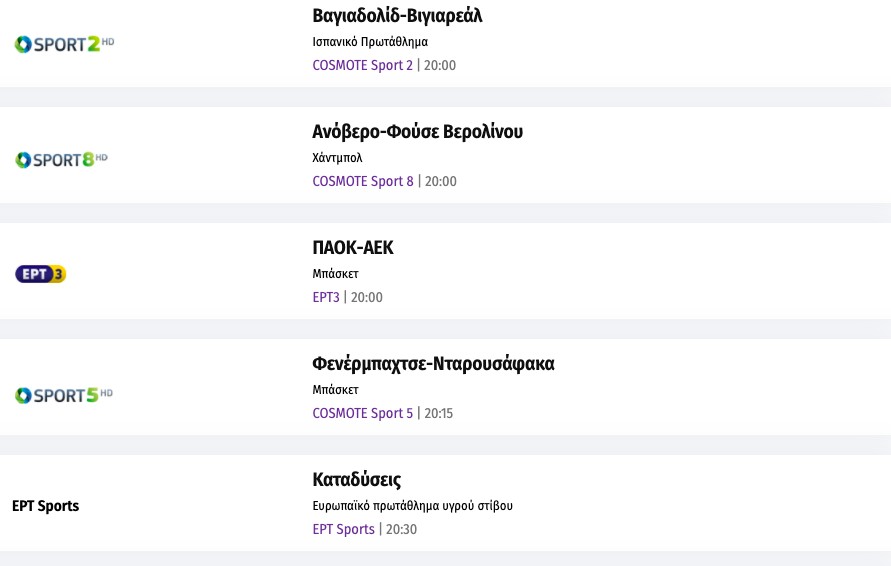Click the COSMOTE Sport 5 HD logo
The image size is (891, 566).
[64, 395]
